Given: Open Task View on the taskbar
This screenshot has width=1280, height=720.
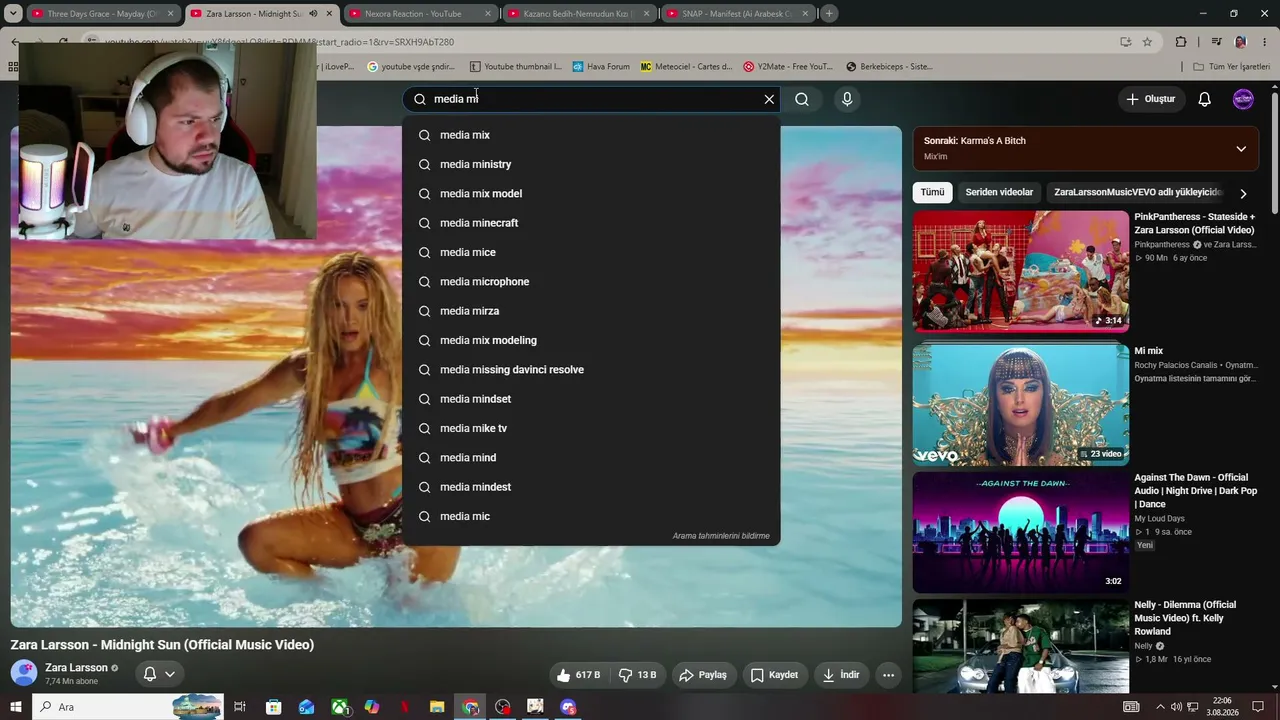Looking at the screenshot, I should point(240,707).
